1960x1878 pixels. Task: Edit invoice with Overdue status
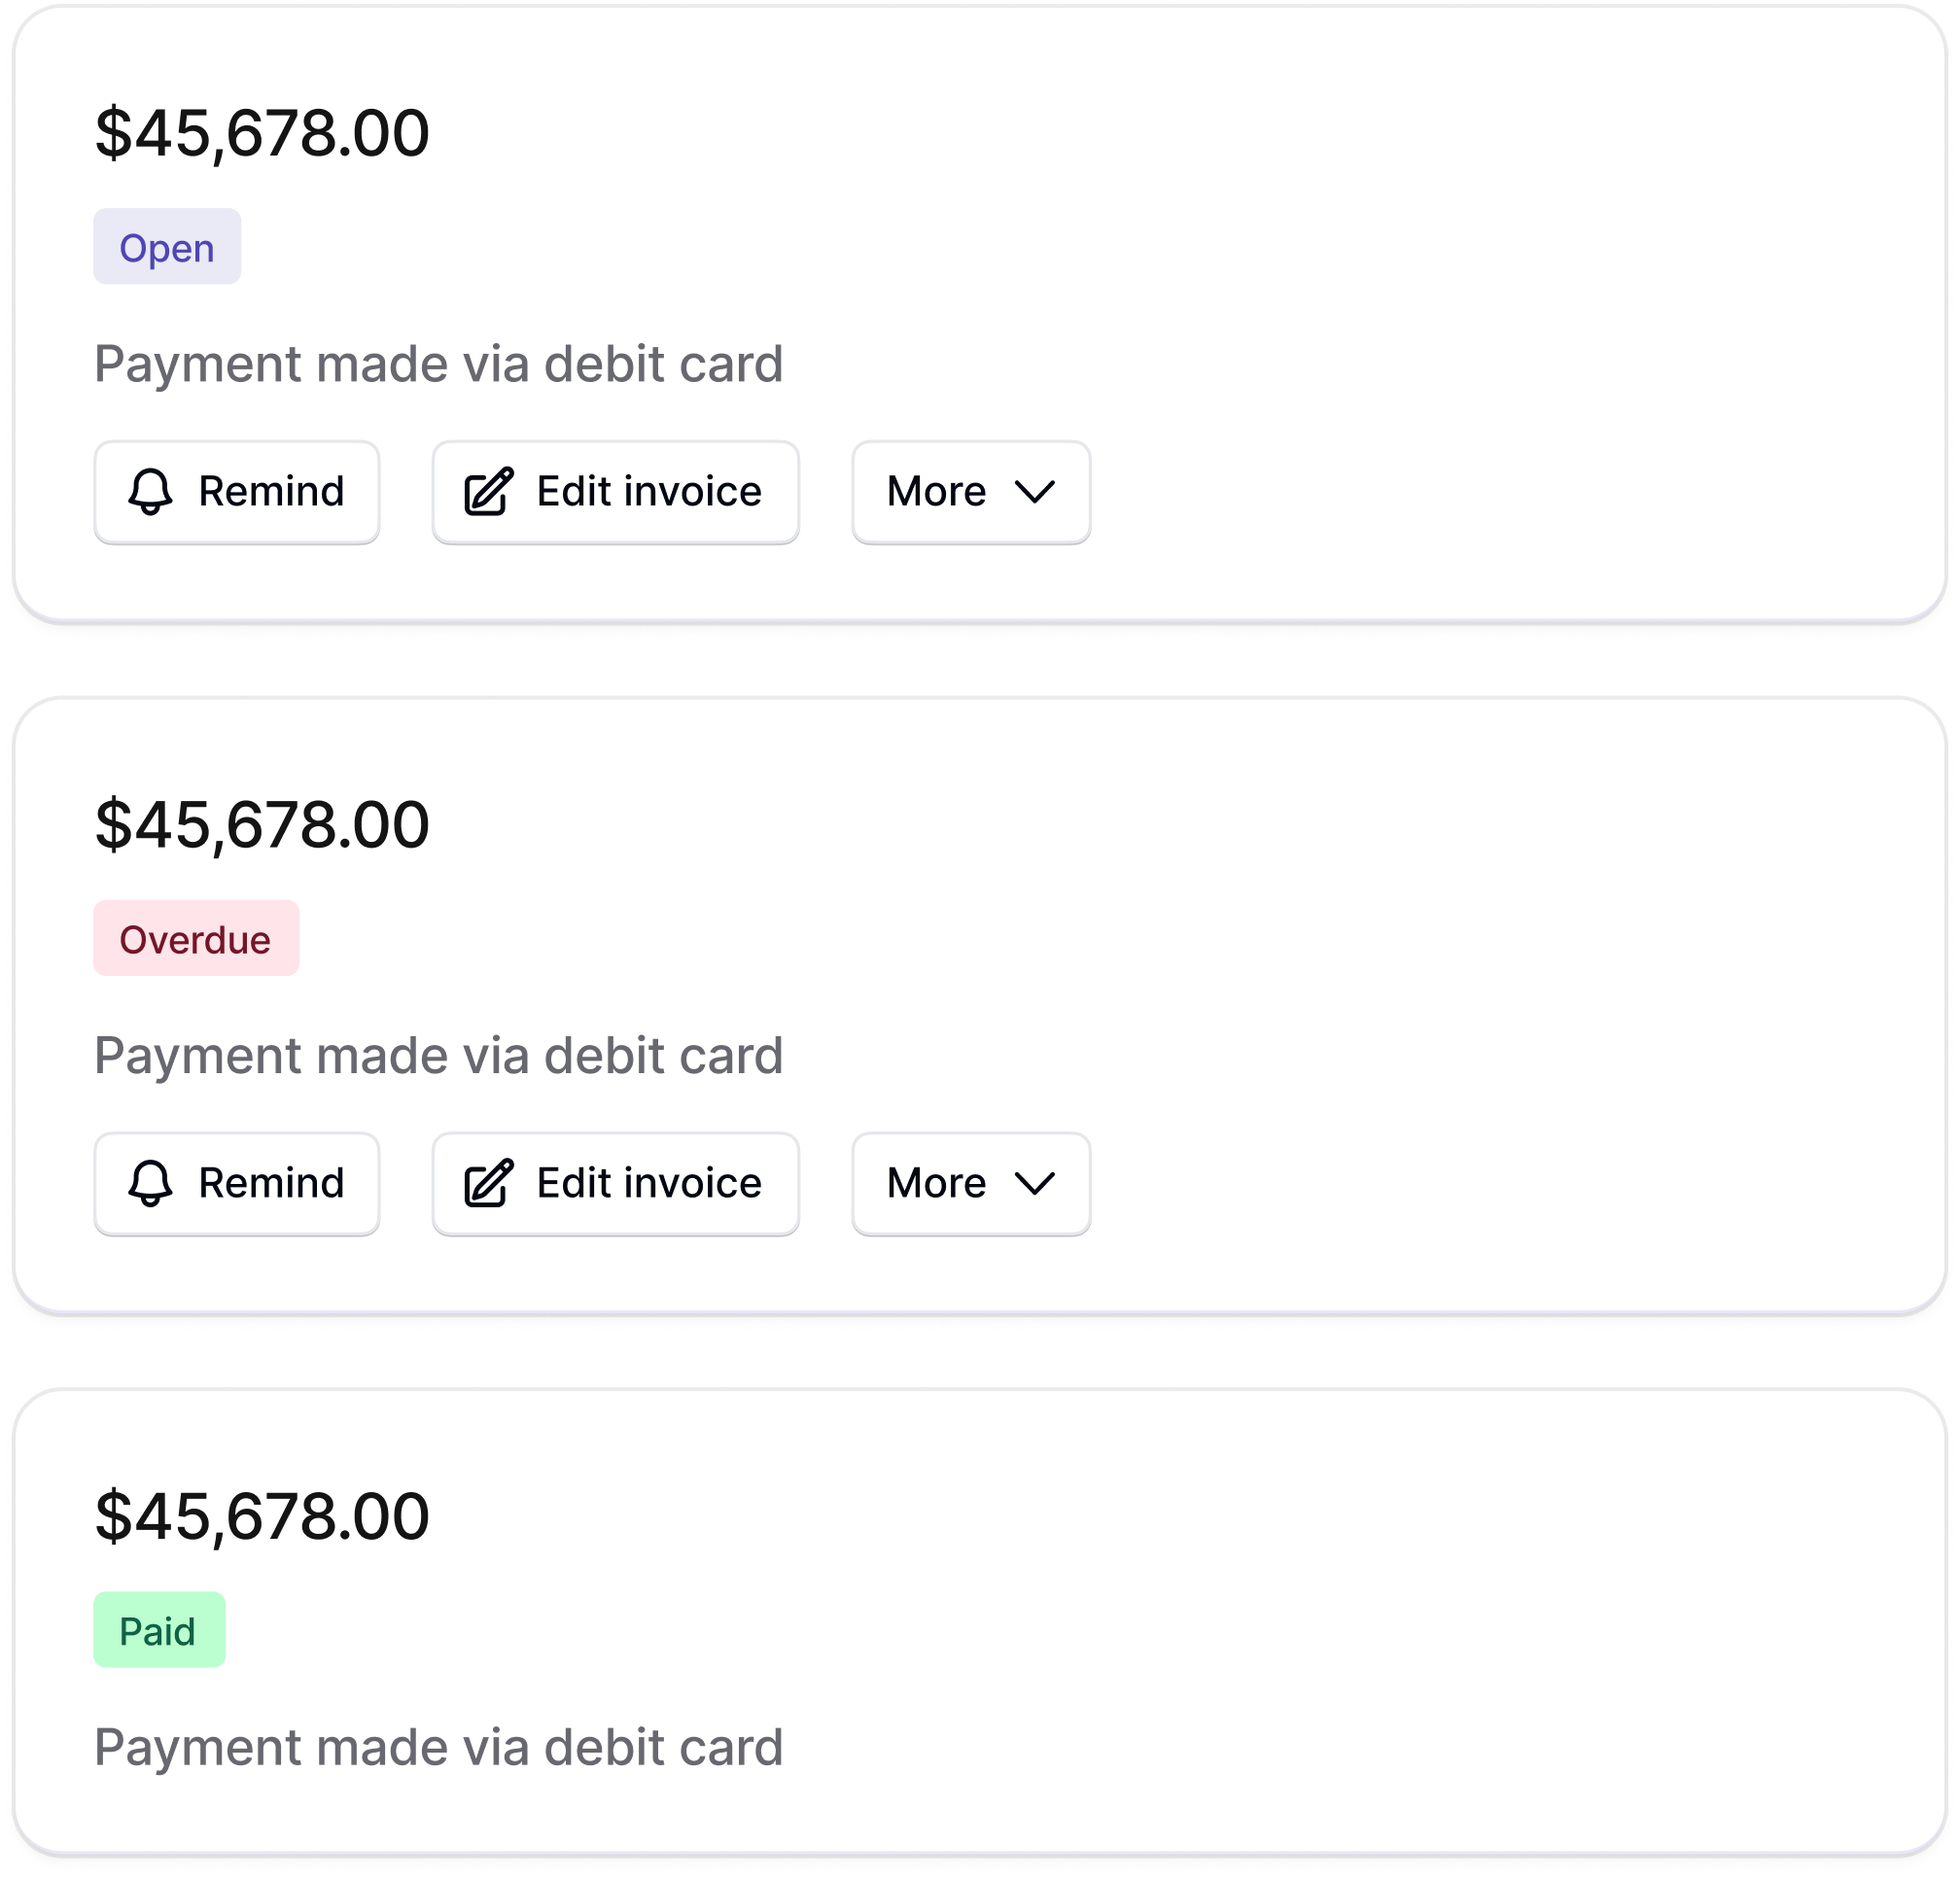[x=616, y=1184]
